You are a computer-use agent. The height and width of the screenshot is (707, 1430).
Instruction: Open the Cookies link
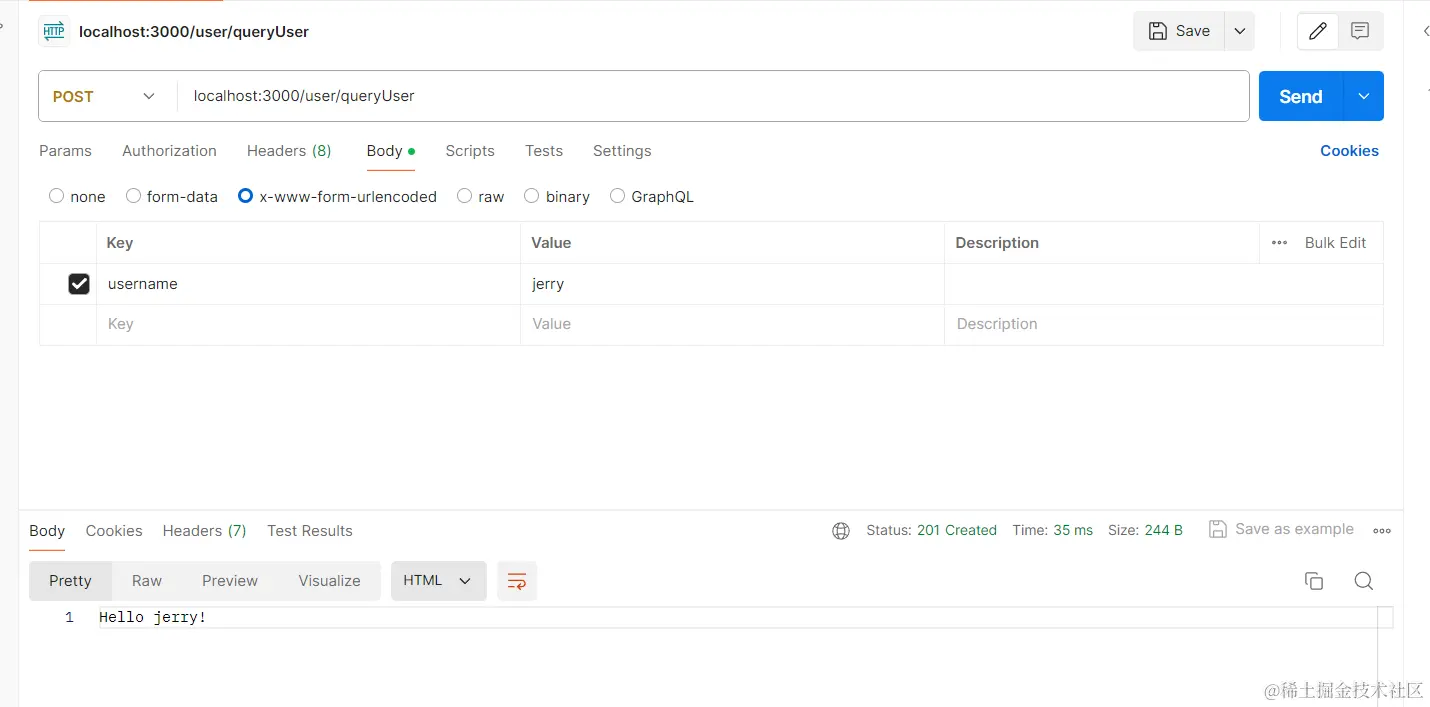[x=1349, y=151]
